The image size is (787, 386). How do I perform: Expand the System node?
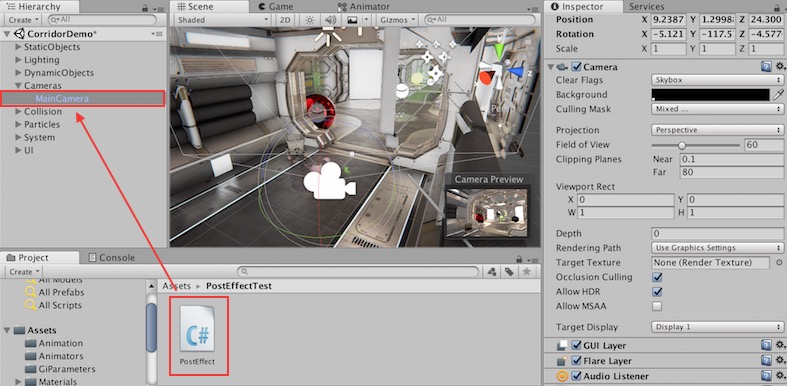click(19, 138)
